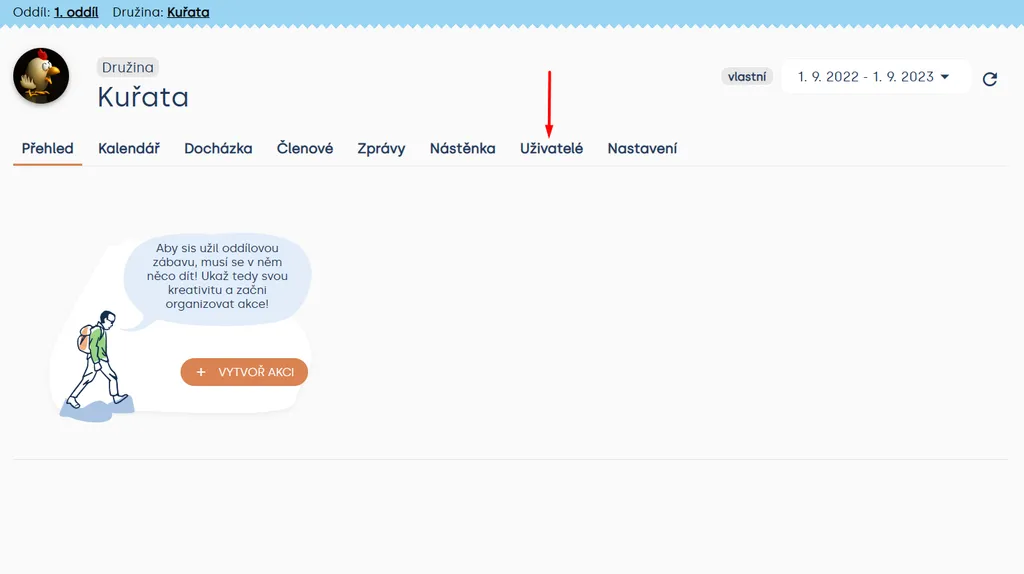
Task: Follow the 1. oddíl breadcrumb link
Action: pos(76,12)
